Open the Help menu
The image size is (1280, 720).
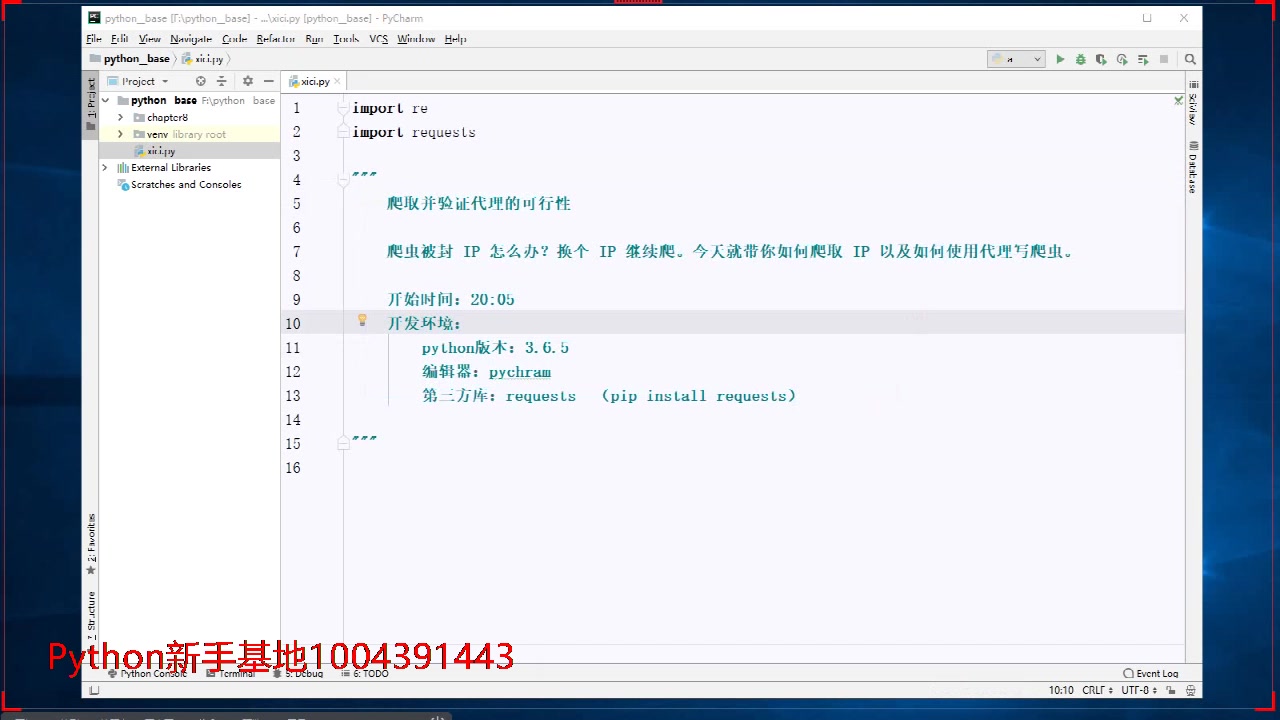tap(455, 39)
